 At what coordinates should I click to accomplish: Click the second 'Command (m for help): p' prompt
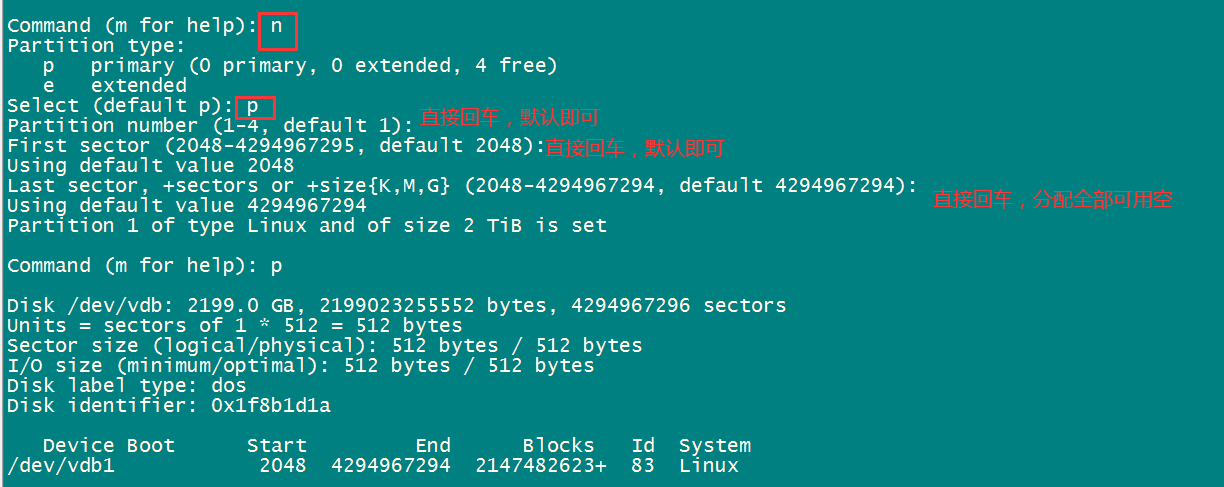(145, 266)
